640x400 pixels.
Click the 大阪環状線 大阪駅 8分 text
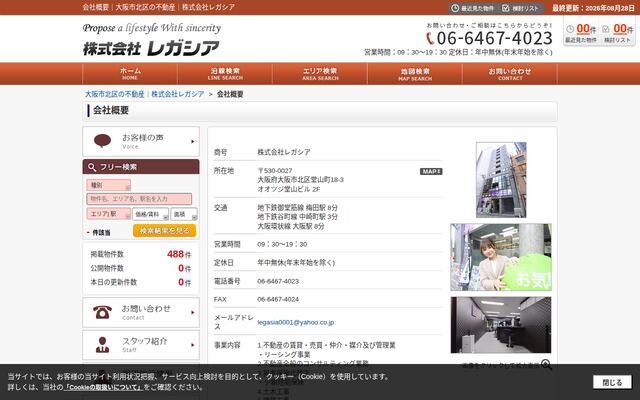(291, 226)
